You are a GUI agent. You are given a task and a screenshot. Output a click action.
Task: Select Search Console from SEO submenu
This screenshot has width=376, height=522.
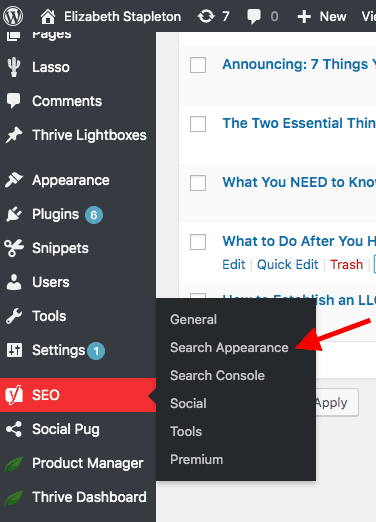(x=217, y=375)
